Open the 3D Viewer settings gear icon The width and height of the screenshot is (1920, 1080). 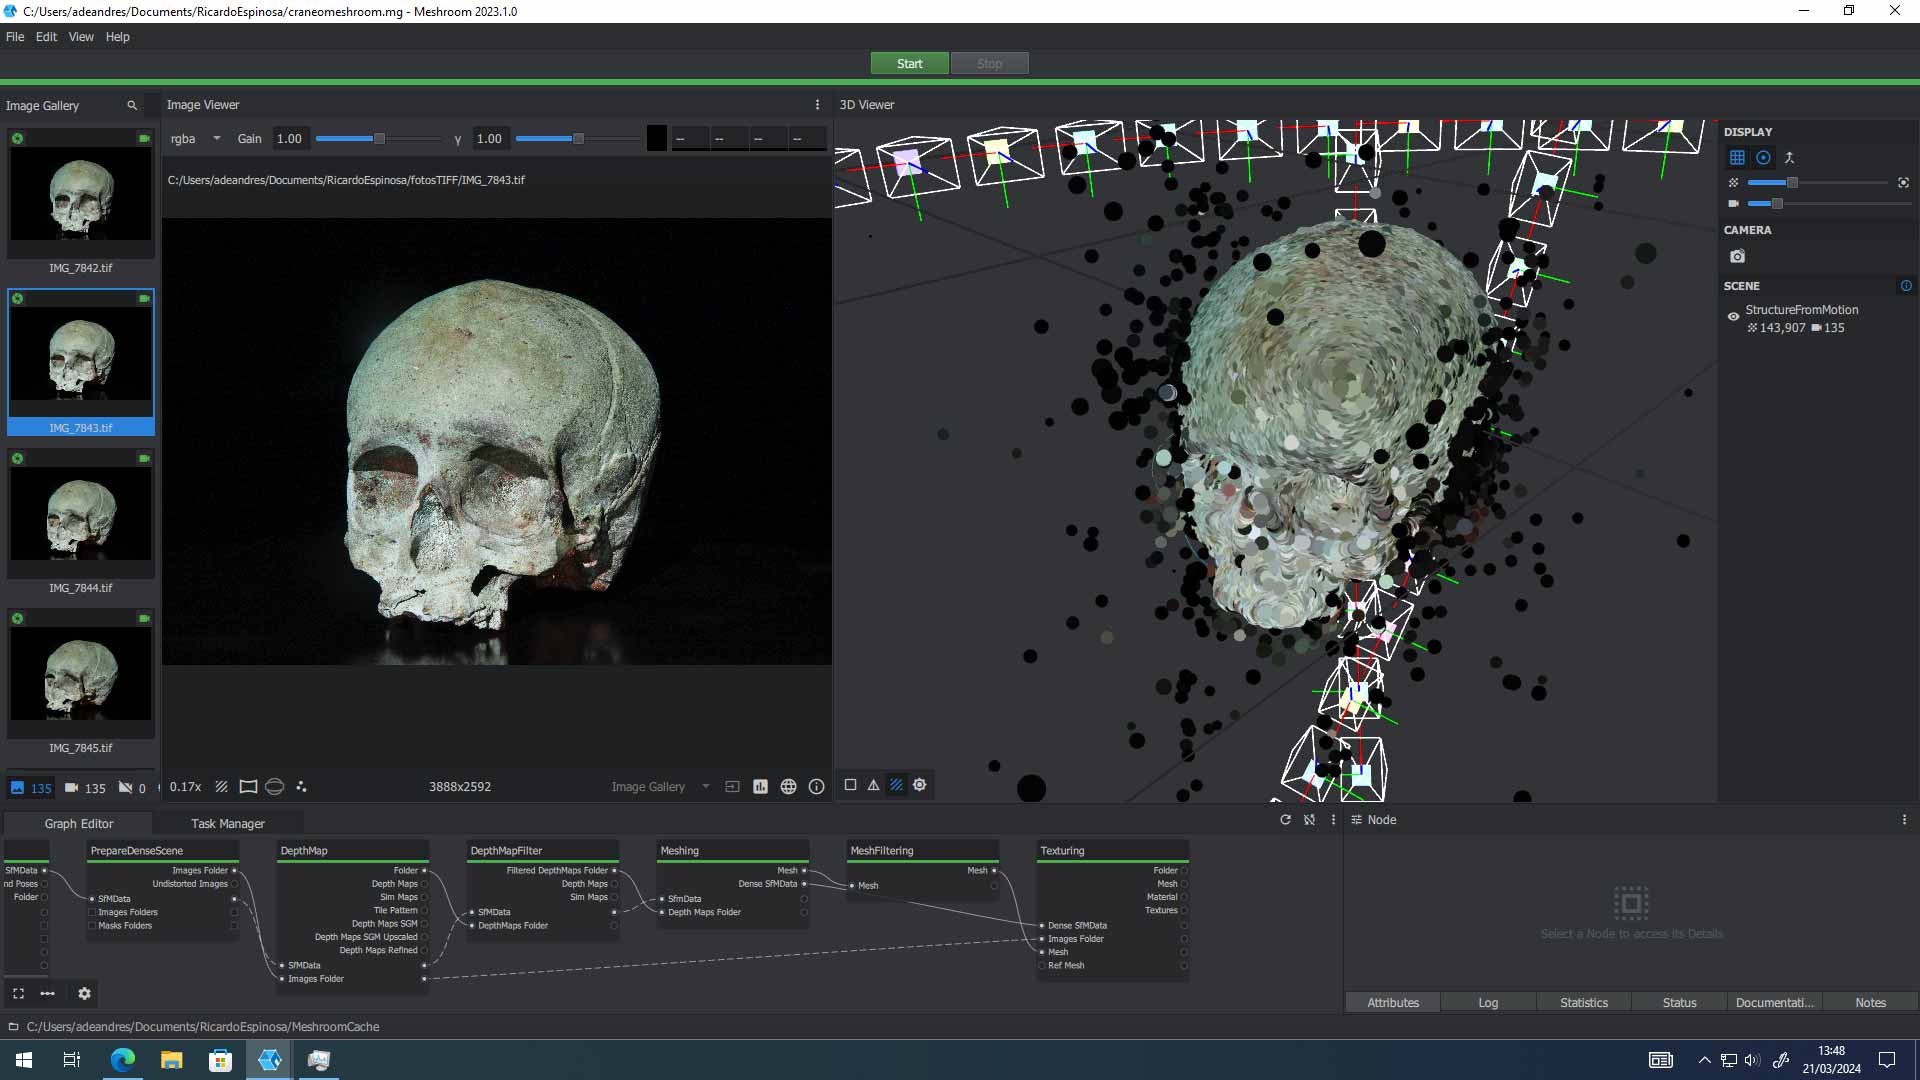919,785
